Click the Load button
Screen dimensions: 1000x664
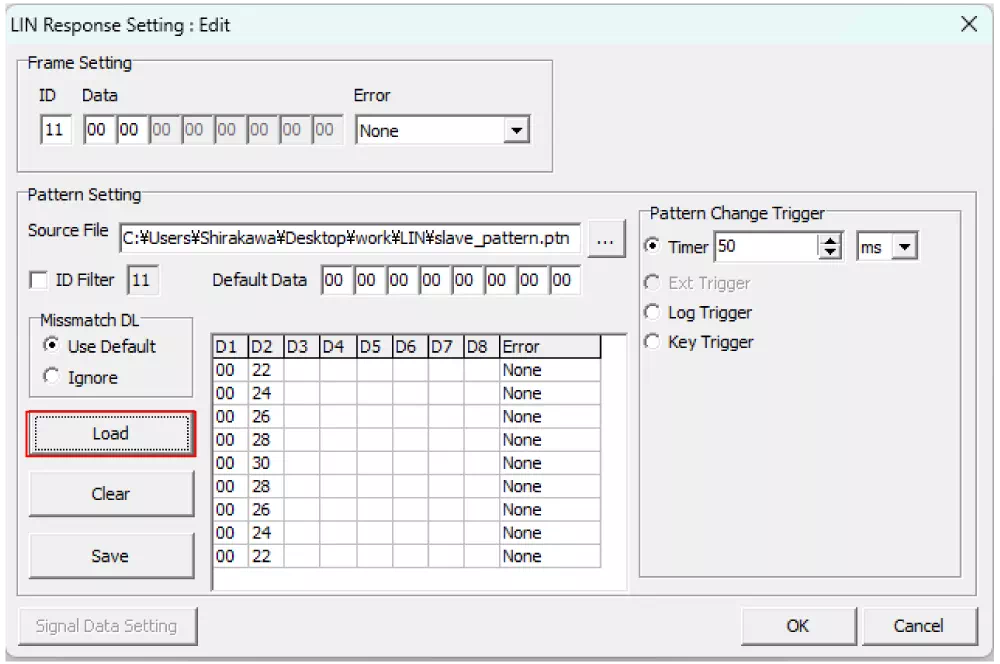click(110, 433)
